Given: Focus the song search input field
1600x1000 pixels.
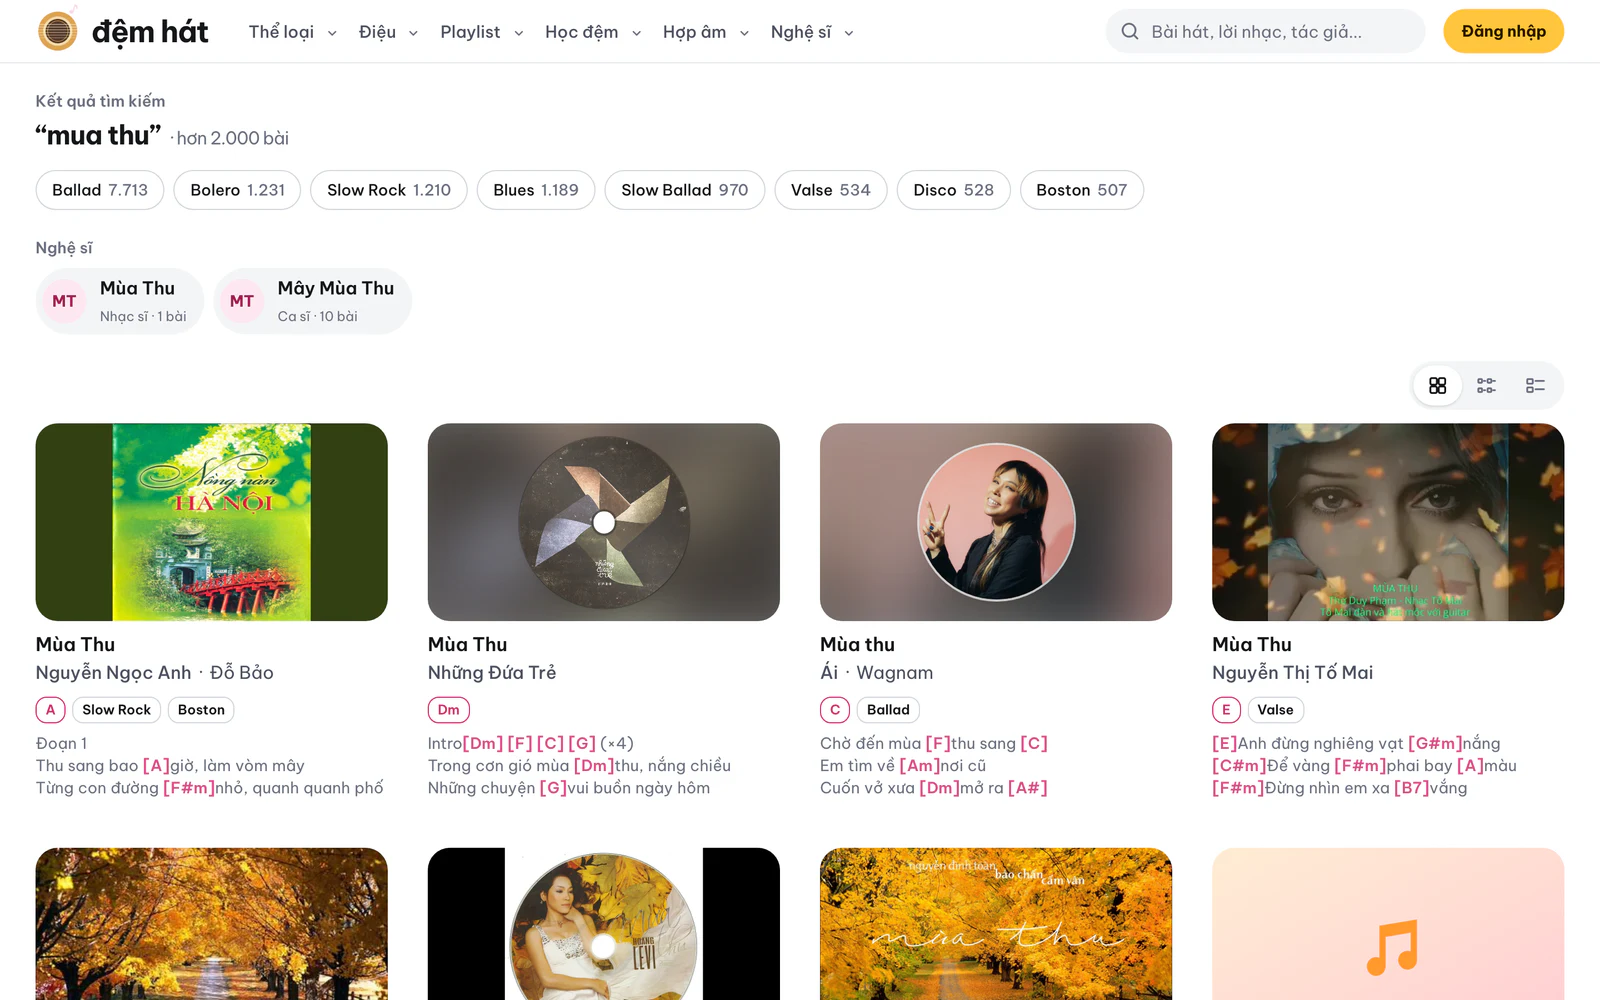Looking at the screenshot, I should point(1266,31).
